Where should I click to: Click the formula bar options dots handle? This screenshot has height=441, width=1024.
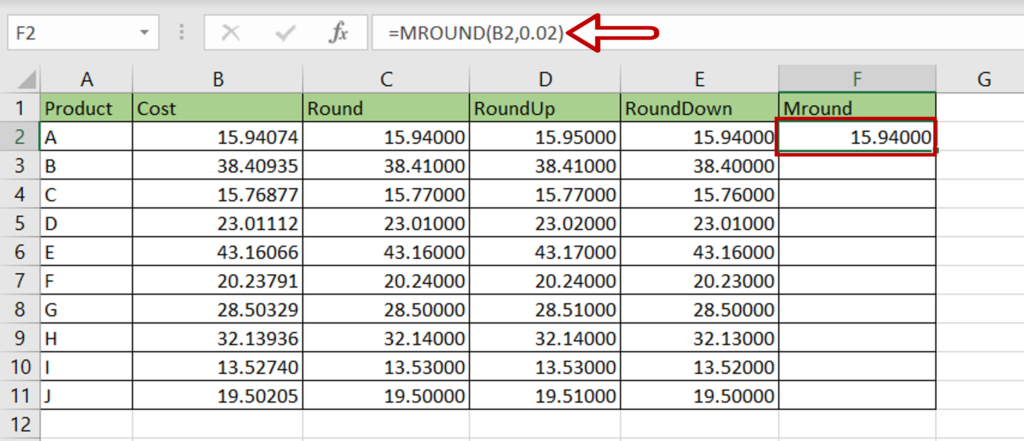(x=182, y=33)
